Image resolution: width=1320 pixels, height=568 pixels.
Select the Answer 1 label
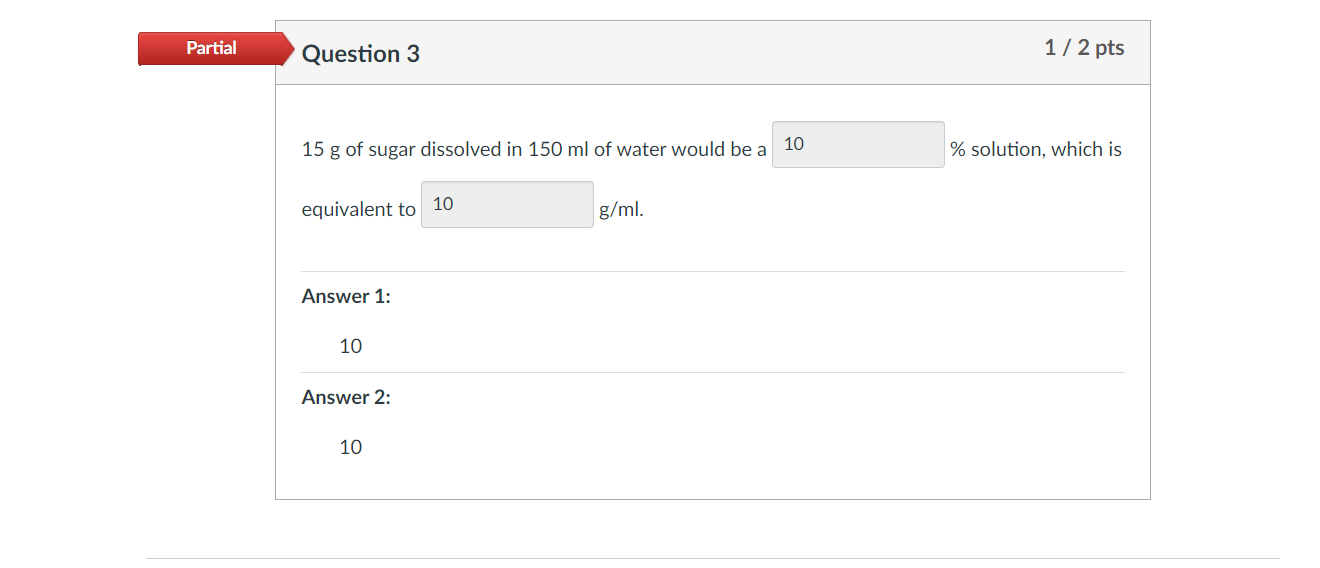click(x=346, y=297)
